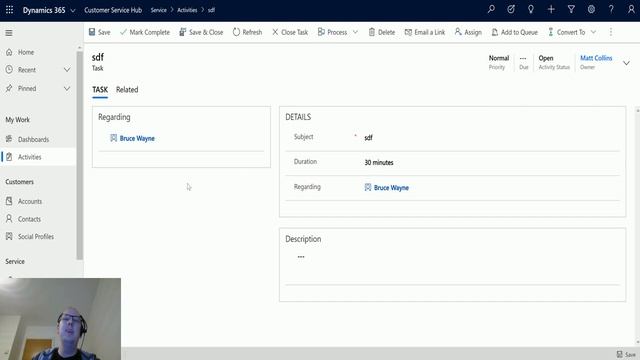Image resolution: width=640 pixels, height=360 pixels.
Task: Click the Process command
Action: (332, 32)
